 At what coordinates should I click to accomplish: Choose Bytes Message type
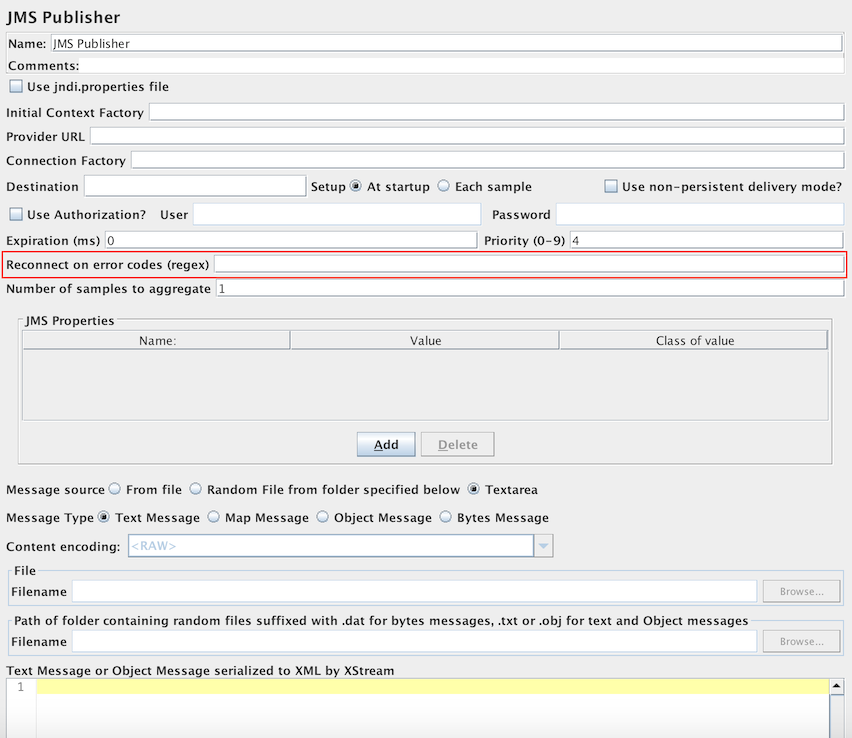coord(446,518)
